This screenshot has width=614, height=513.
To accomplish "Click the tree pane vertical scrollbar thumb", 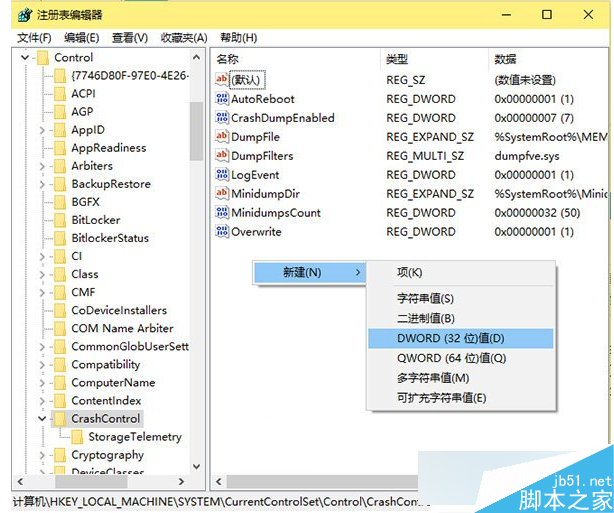I will coord(197,131).
